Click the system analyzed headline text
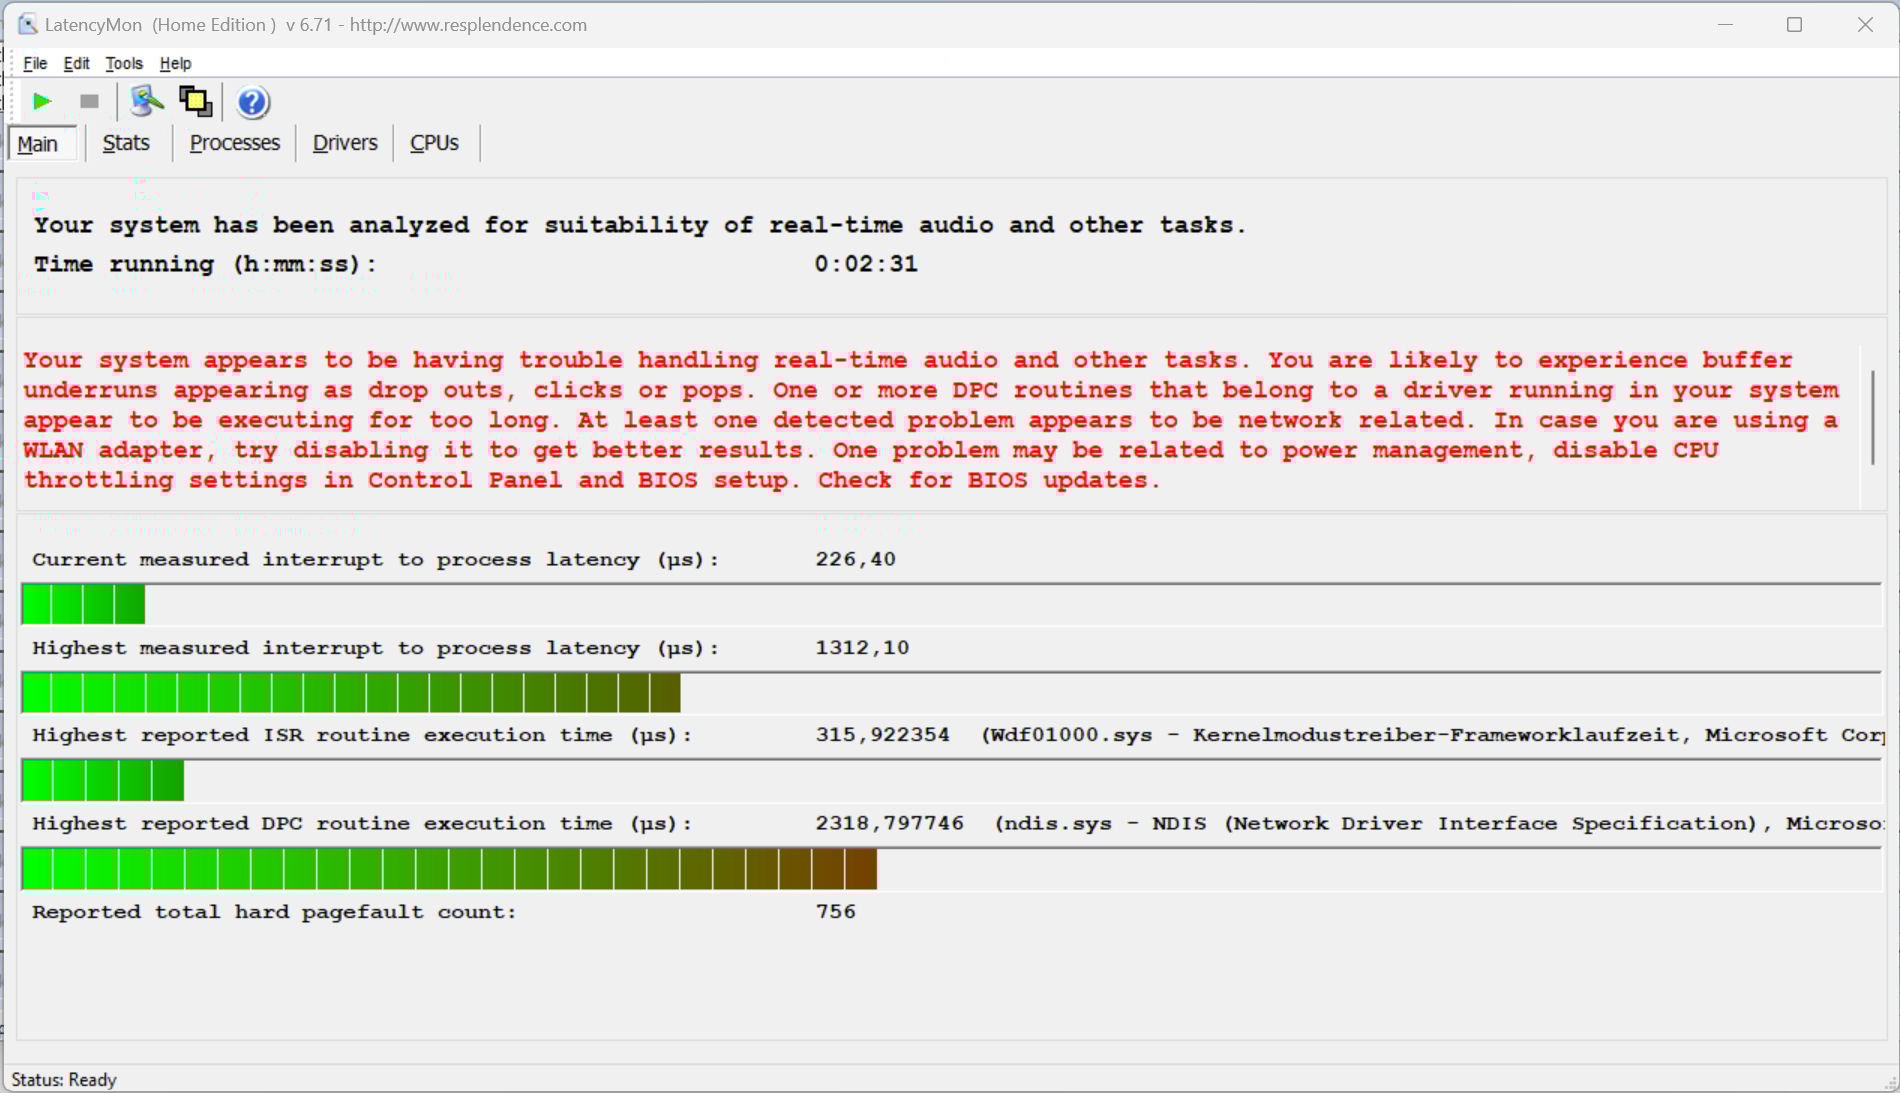This screenshot has height=1093, width=1900. coord(640,225)
